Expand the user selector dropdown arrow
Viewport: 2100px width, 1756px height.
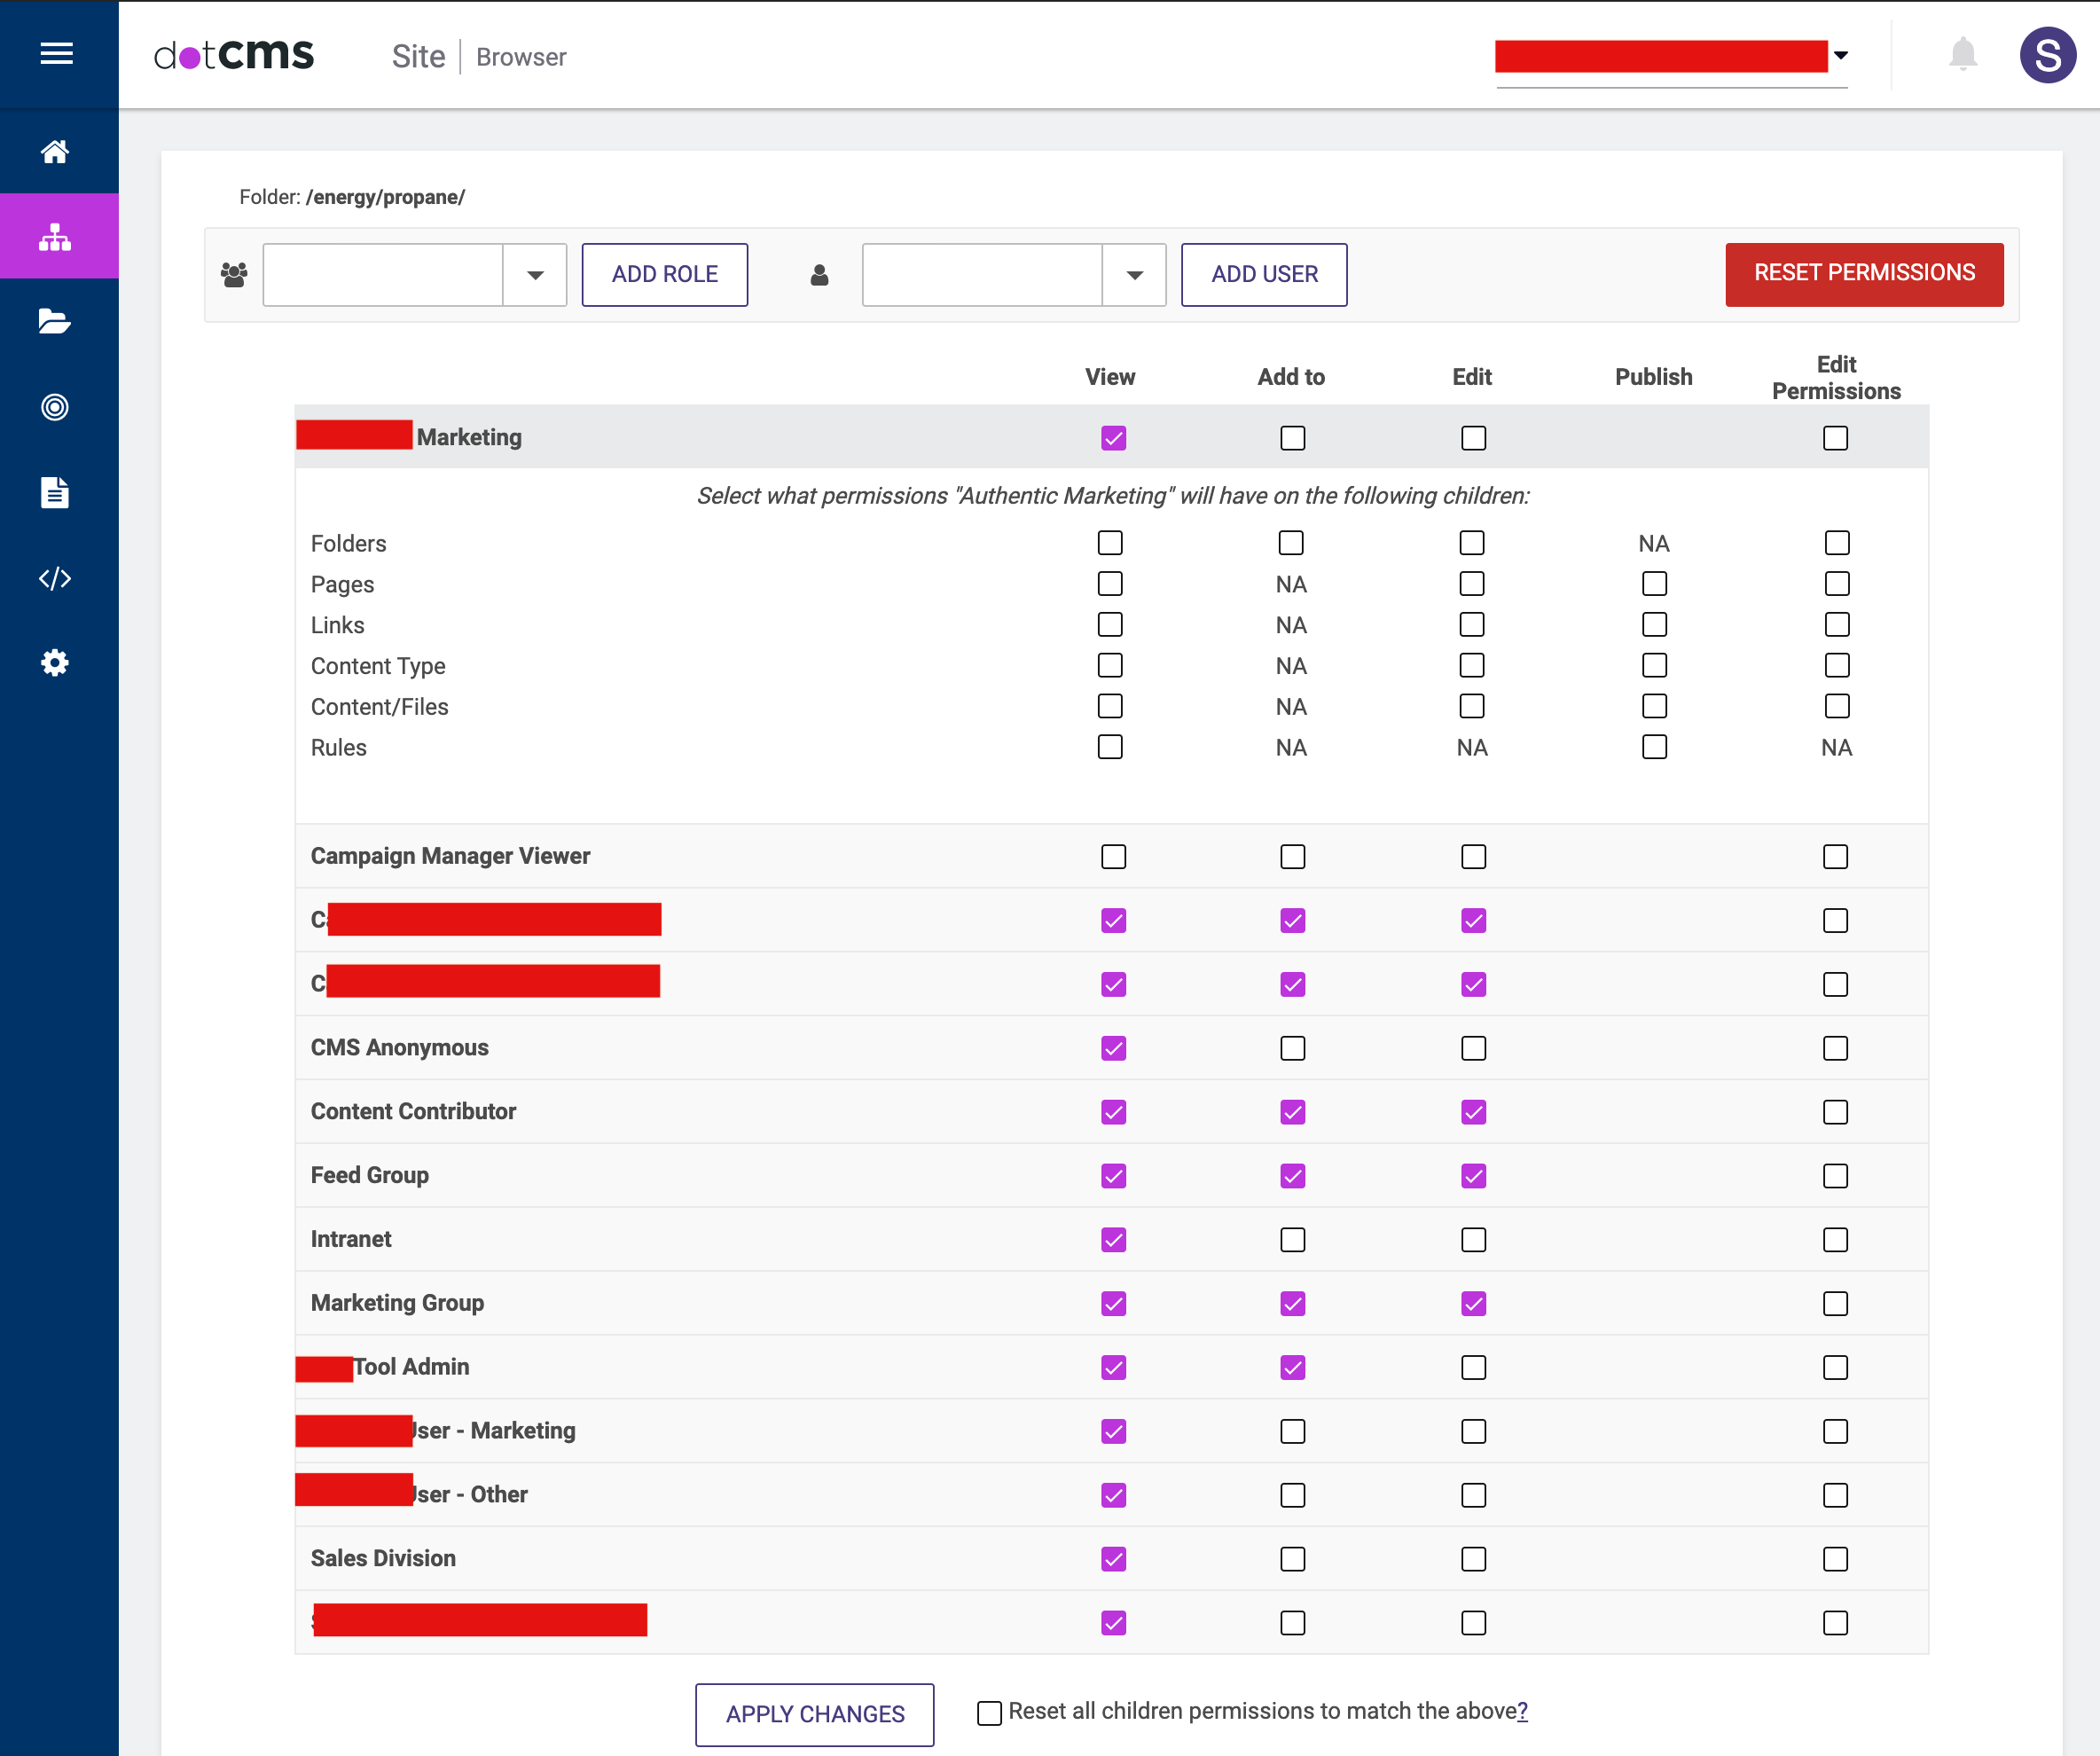pos(1134,275)
